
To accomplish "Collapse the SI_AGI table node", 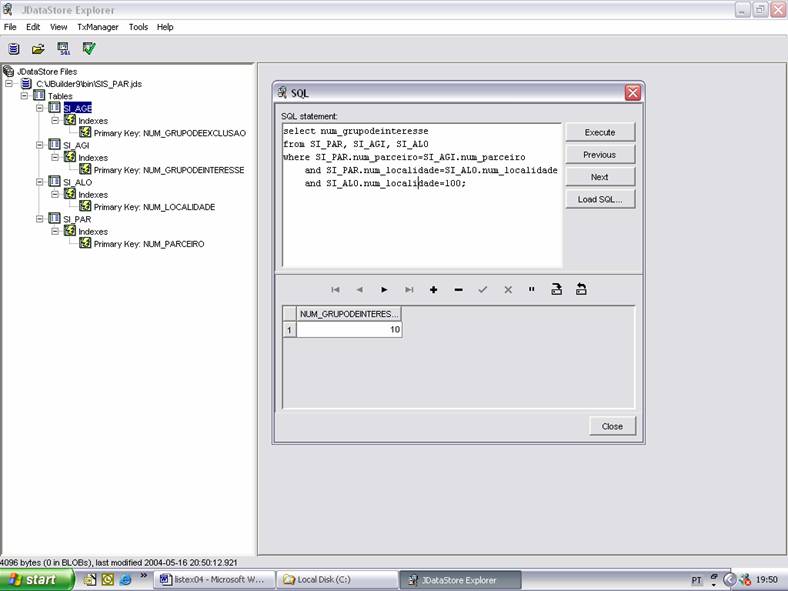I will 40,145.
